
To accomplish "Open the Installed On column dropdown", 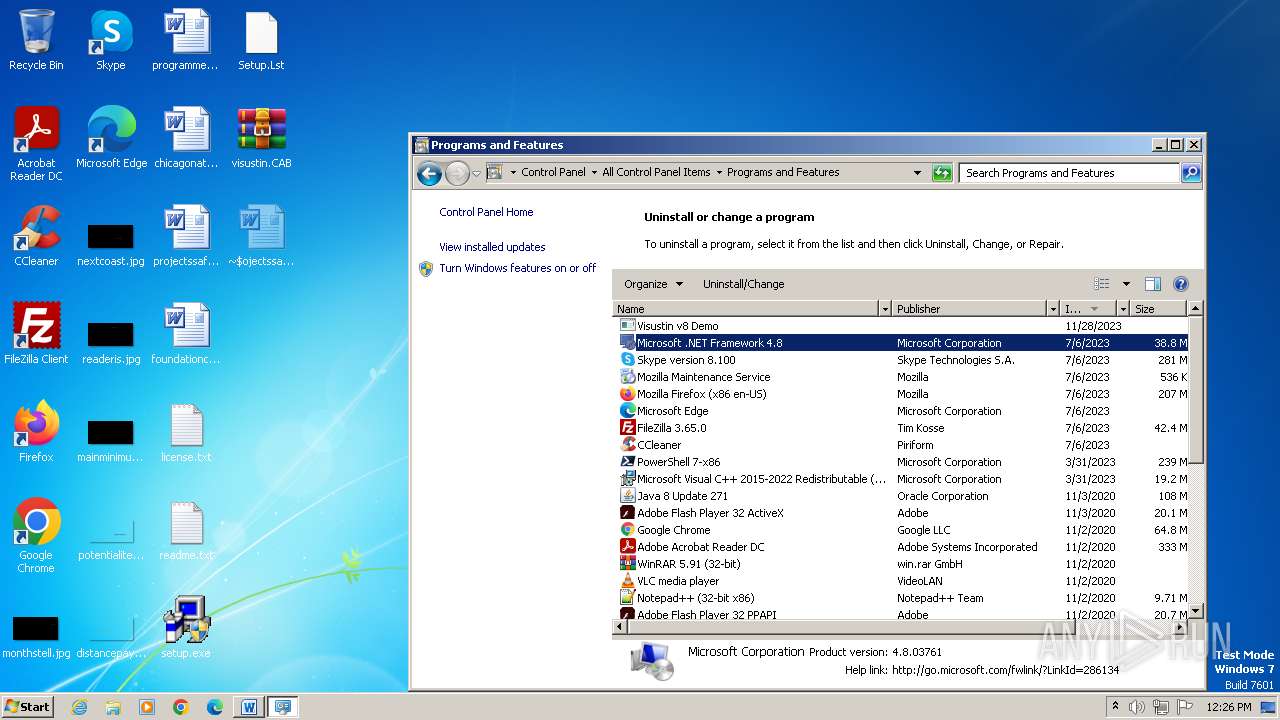I will (x=1122, y=309).
